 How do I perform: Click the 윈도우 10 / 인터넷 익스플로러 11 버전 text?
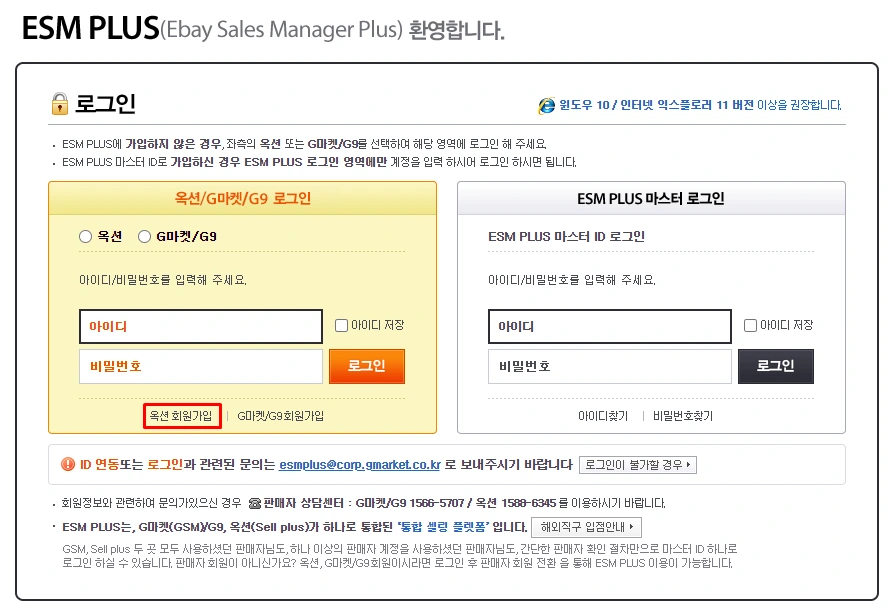pyautogui.click(x=656, y=105)
